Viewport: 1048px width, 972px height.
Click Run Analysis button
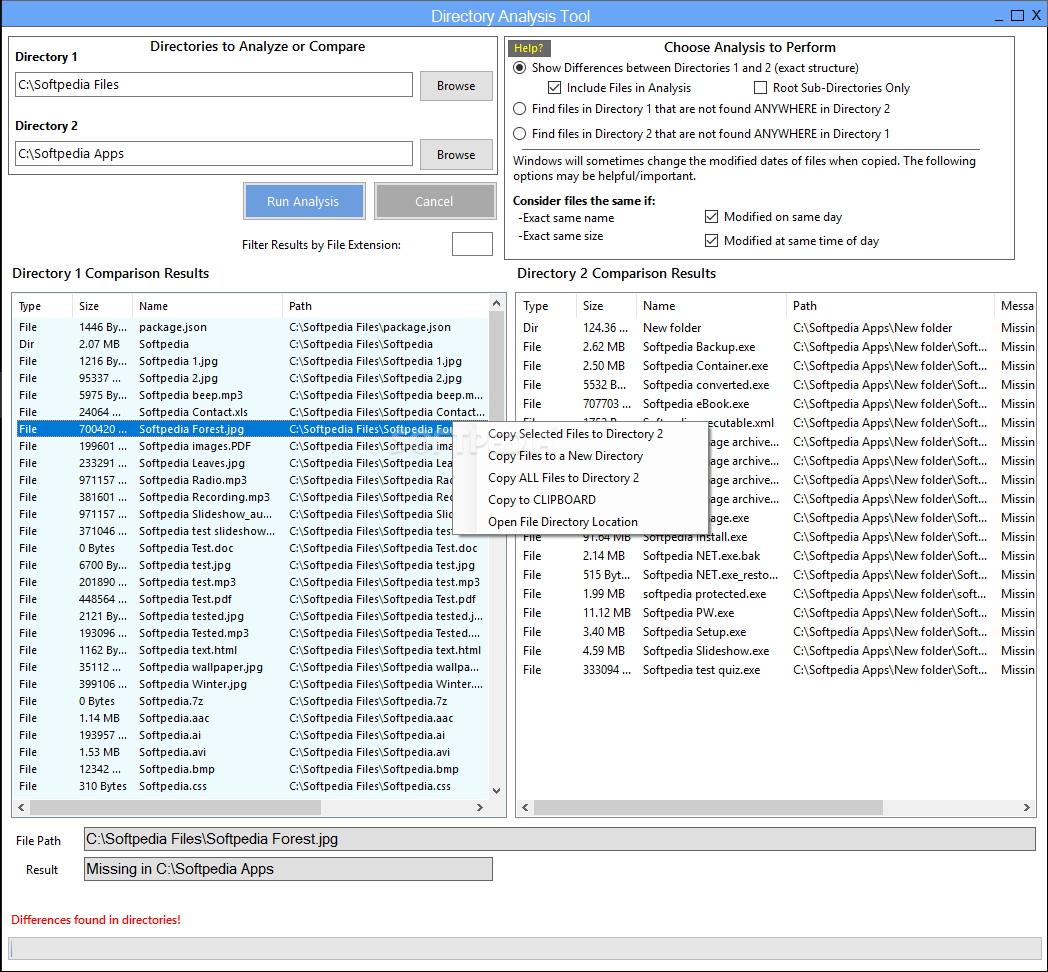(303, 201)
